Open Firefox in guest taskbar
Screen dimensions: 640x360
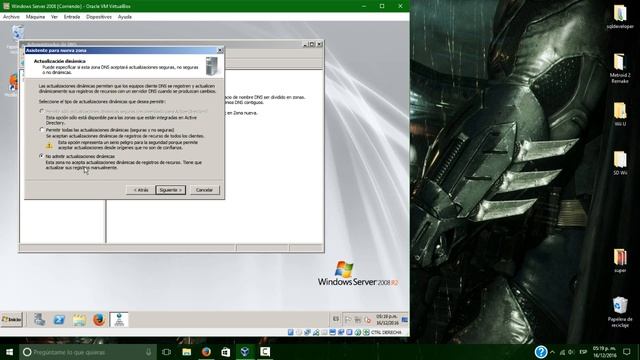pos(99,319)
